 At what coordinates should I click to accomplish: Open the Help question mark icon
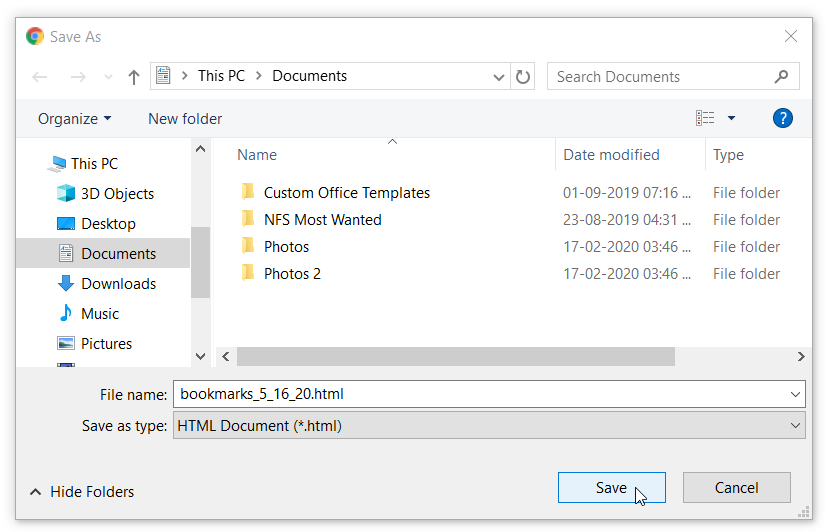point(783,118)
